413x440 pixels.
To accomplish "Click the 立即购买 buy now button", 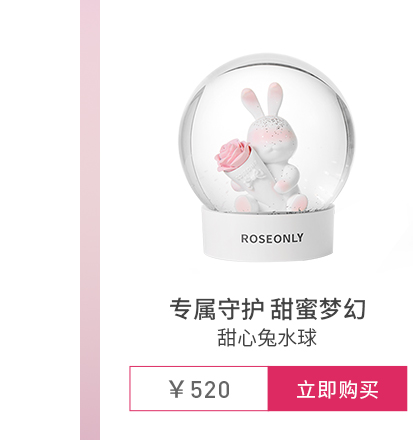I will point(337,388).
